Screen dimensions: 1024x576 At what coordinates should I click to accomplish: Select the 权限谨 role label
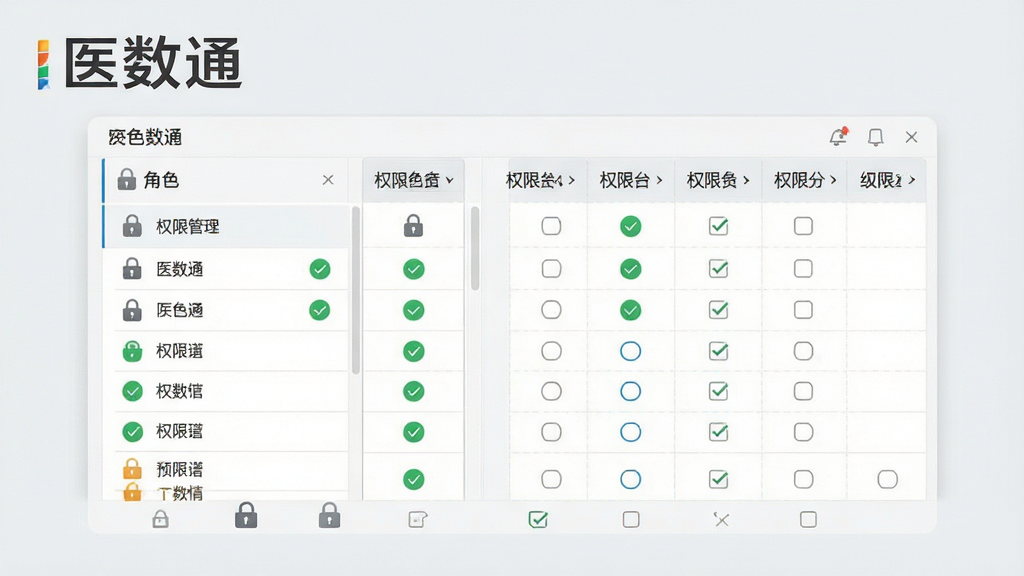pyautogui.click(x=180, y=351)
